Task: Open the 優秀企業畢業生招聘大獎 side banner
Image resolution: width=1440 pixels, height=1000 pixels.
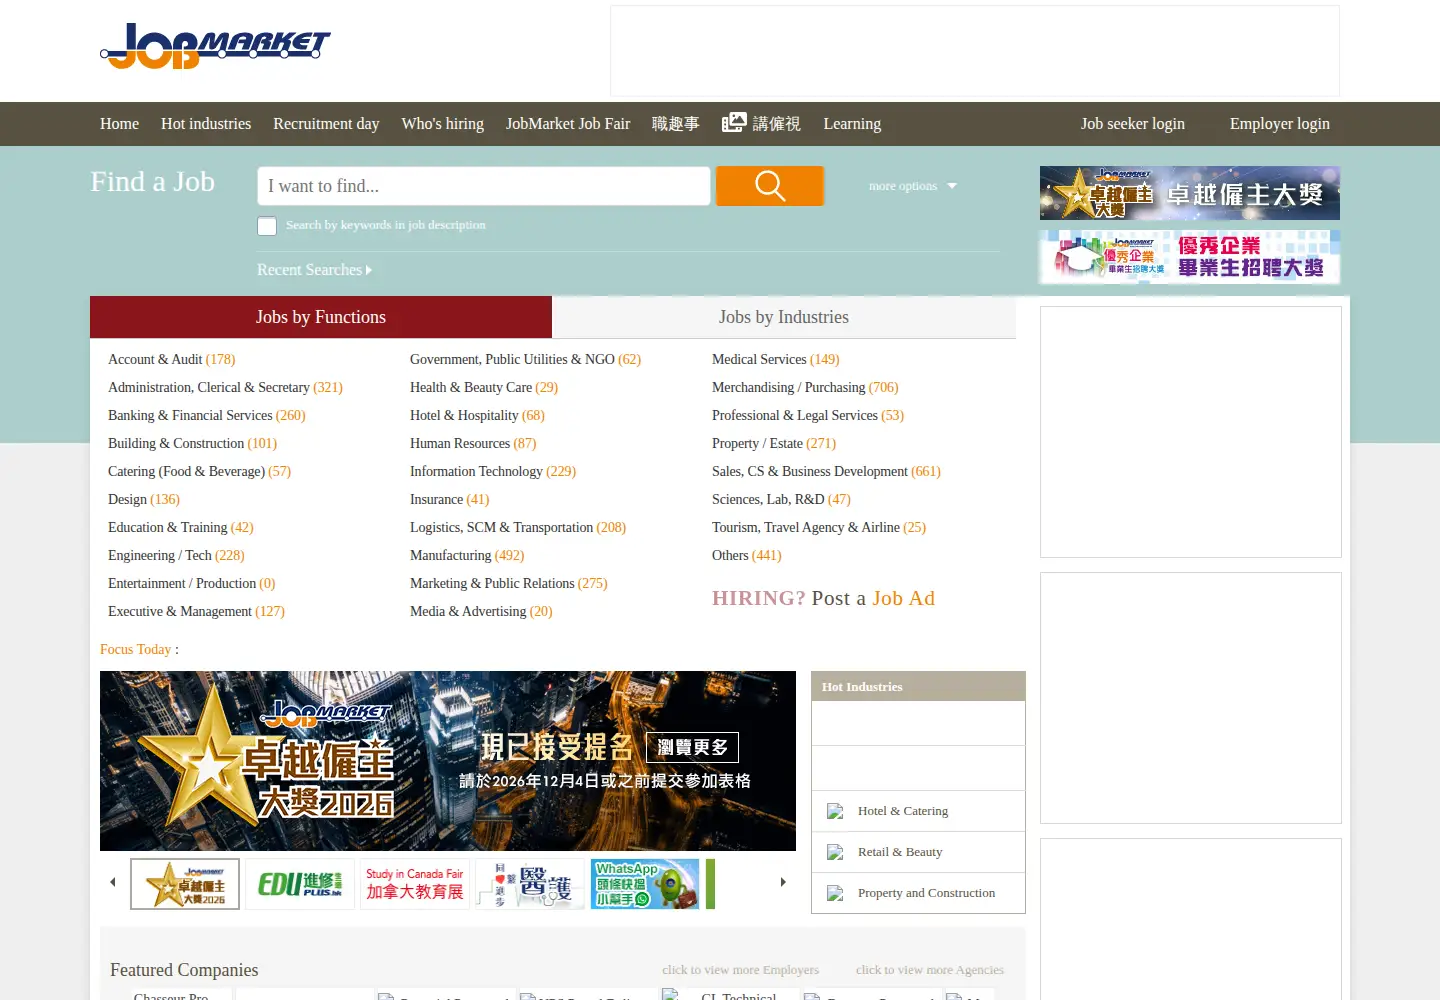Action: 1190,257
